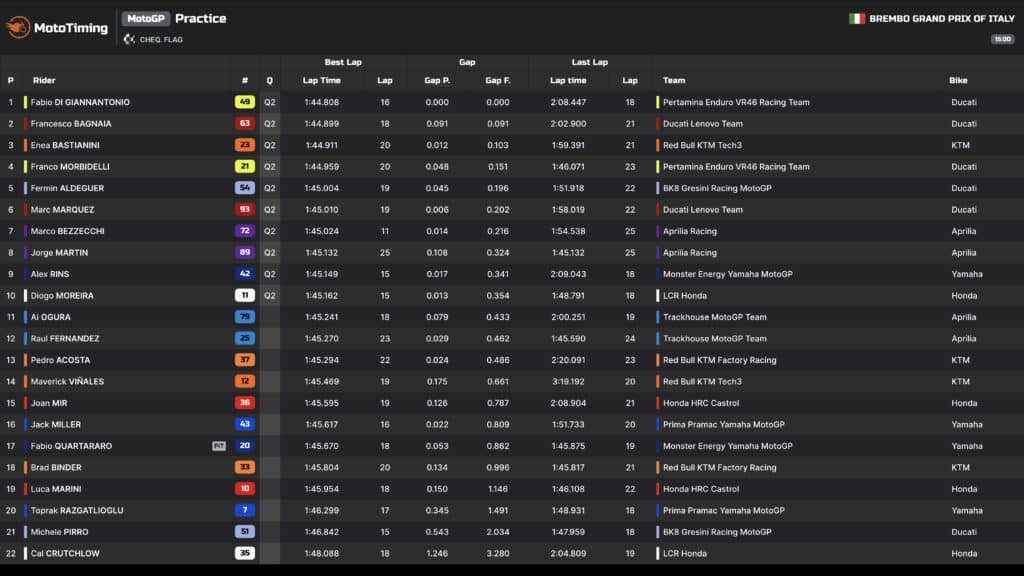Image resolution: width=1024 pixels, height=576 pixels.
Task: Click the number 11 badge of Moreira
Action: click(x=245, y=296)
